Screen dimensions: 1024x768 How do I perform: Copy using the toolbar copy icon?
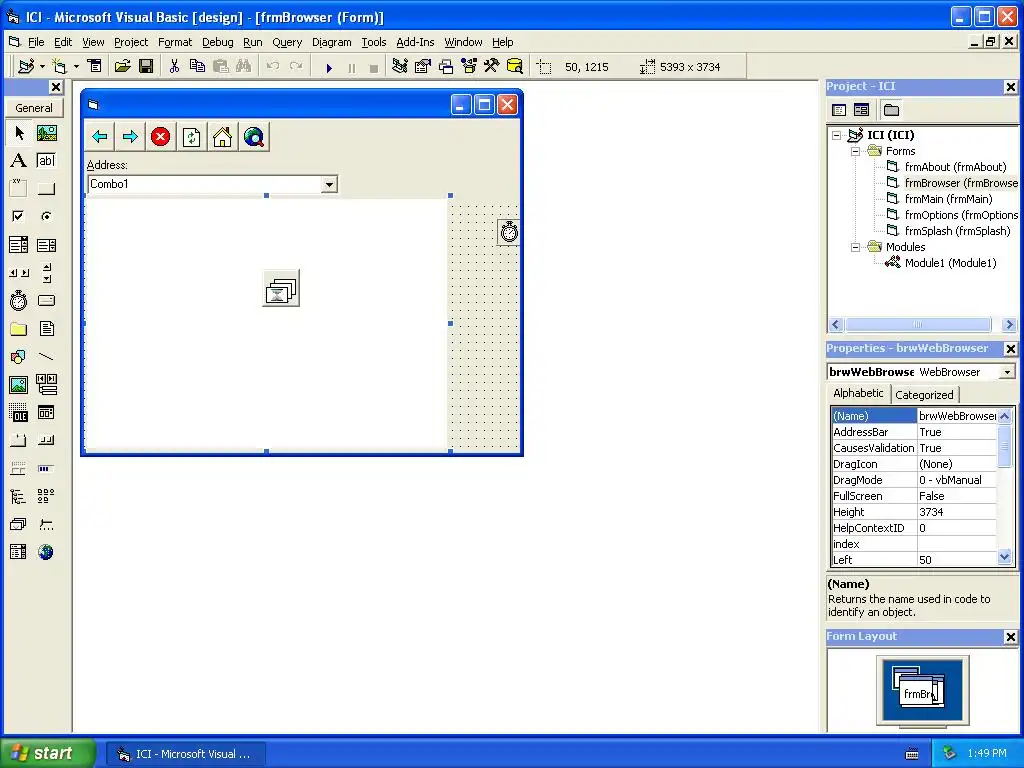[x=197, y=66]
